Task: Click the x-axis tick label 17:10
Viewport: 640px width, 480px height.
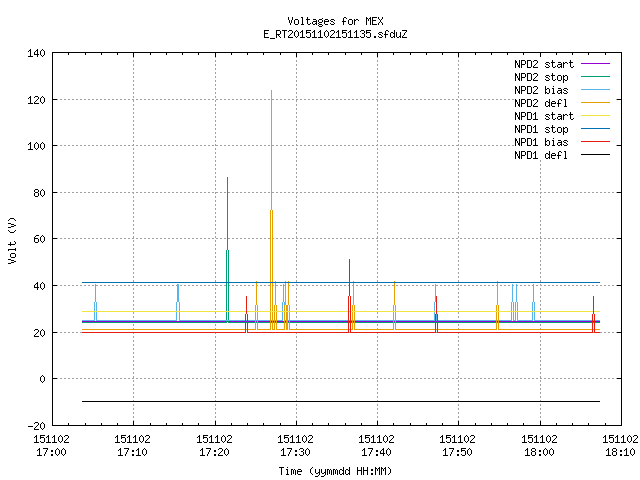Action: pyautogui.click(x=132, y=452)
